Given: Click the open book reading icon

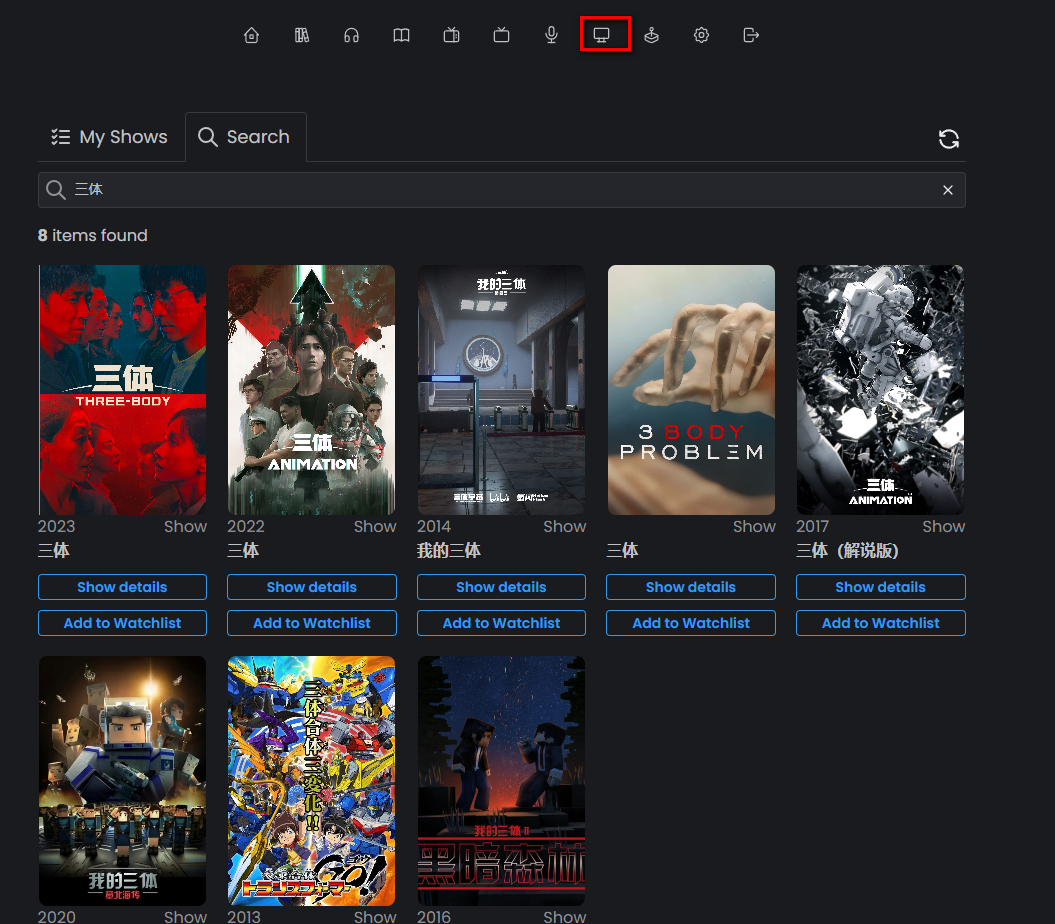Looking at the screenshot, I should pyautogui.click(x=401, y=35).
